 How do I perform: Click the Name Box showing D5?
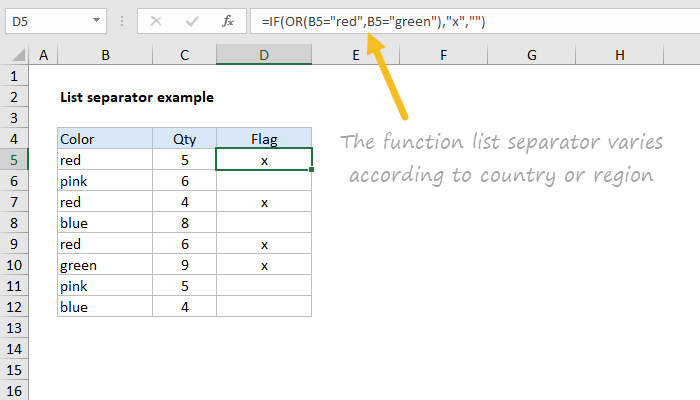coord(45,20)
